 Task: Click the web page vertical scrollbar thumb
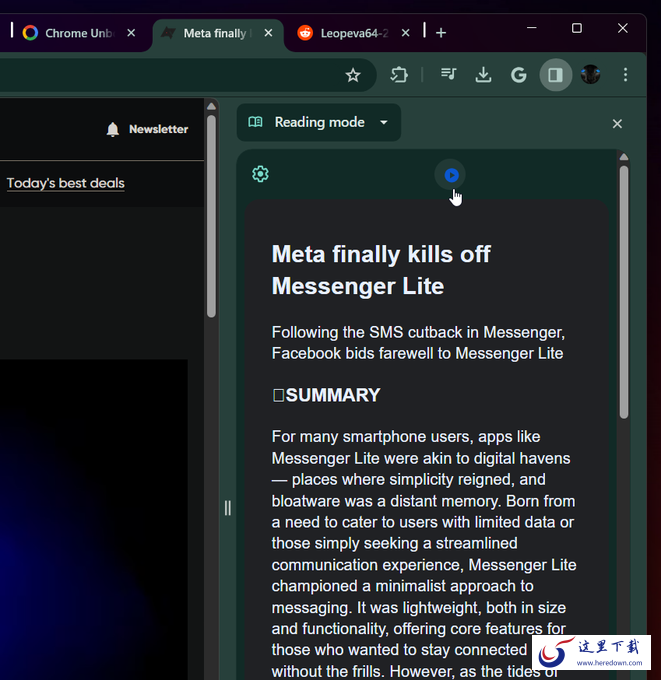[211, 216]
